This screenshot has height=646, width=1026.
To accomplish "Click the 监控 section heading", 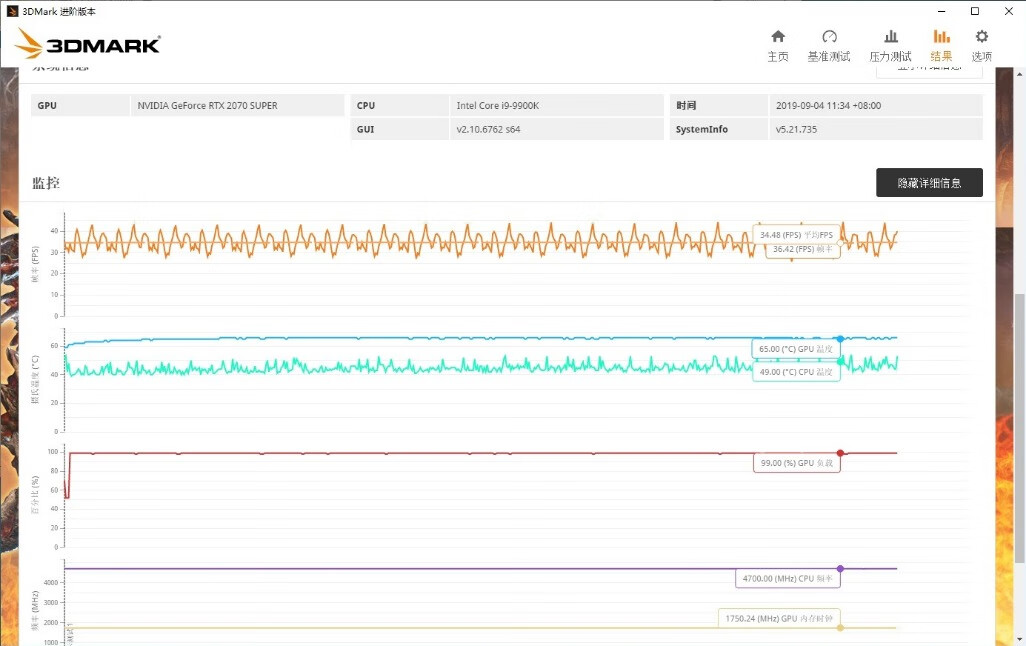I will (46, 183).
